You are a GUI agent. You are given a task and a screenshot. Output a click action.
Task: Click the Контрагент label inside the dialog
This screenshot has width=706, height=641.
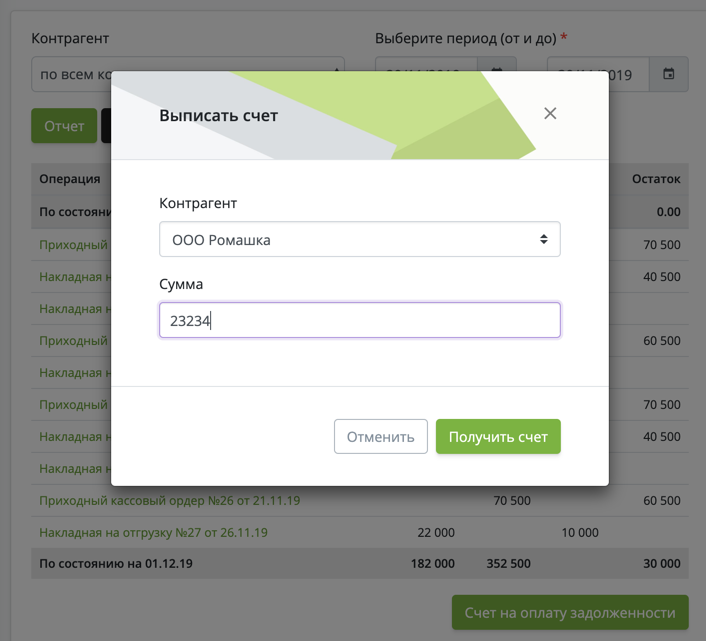coord(198,203)
